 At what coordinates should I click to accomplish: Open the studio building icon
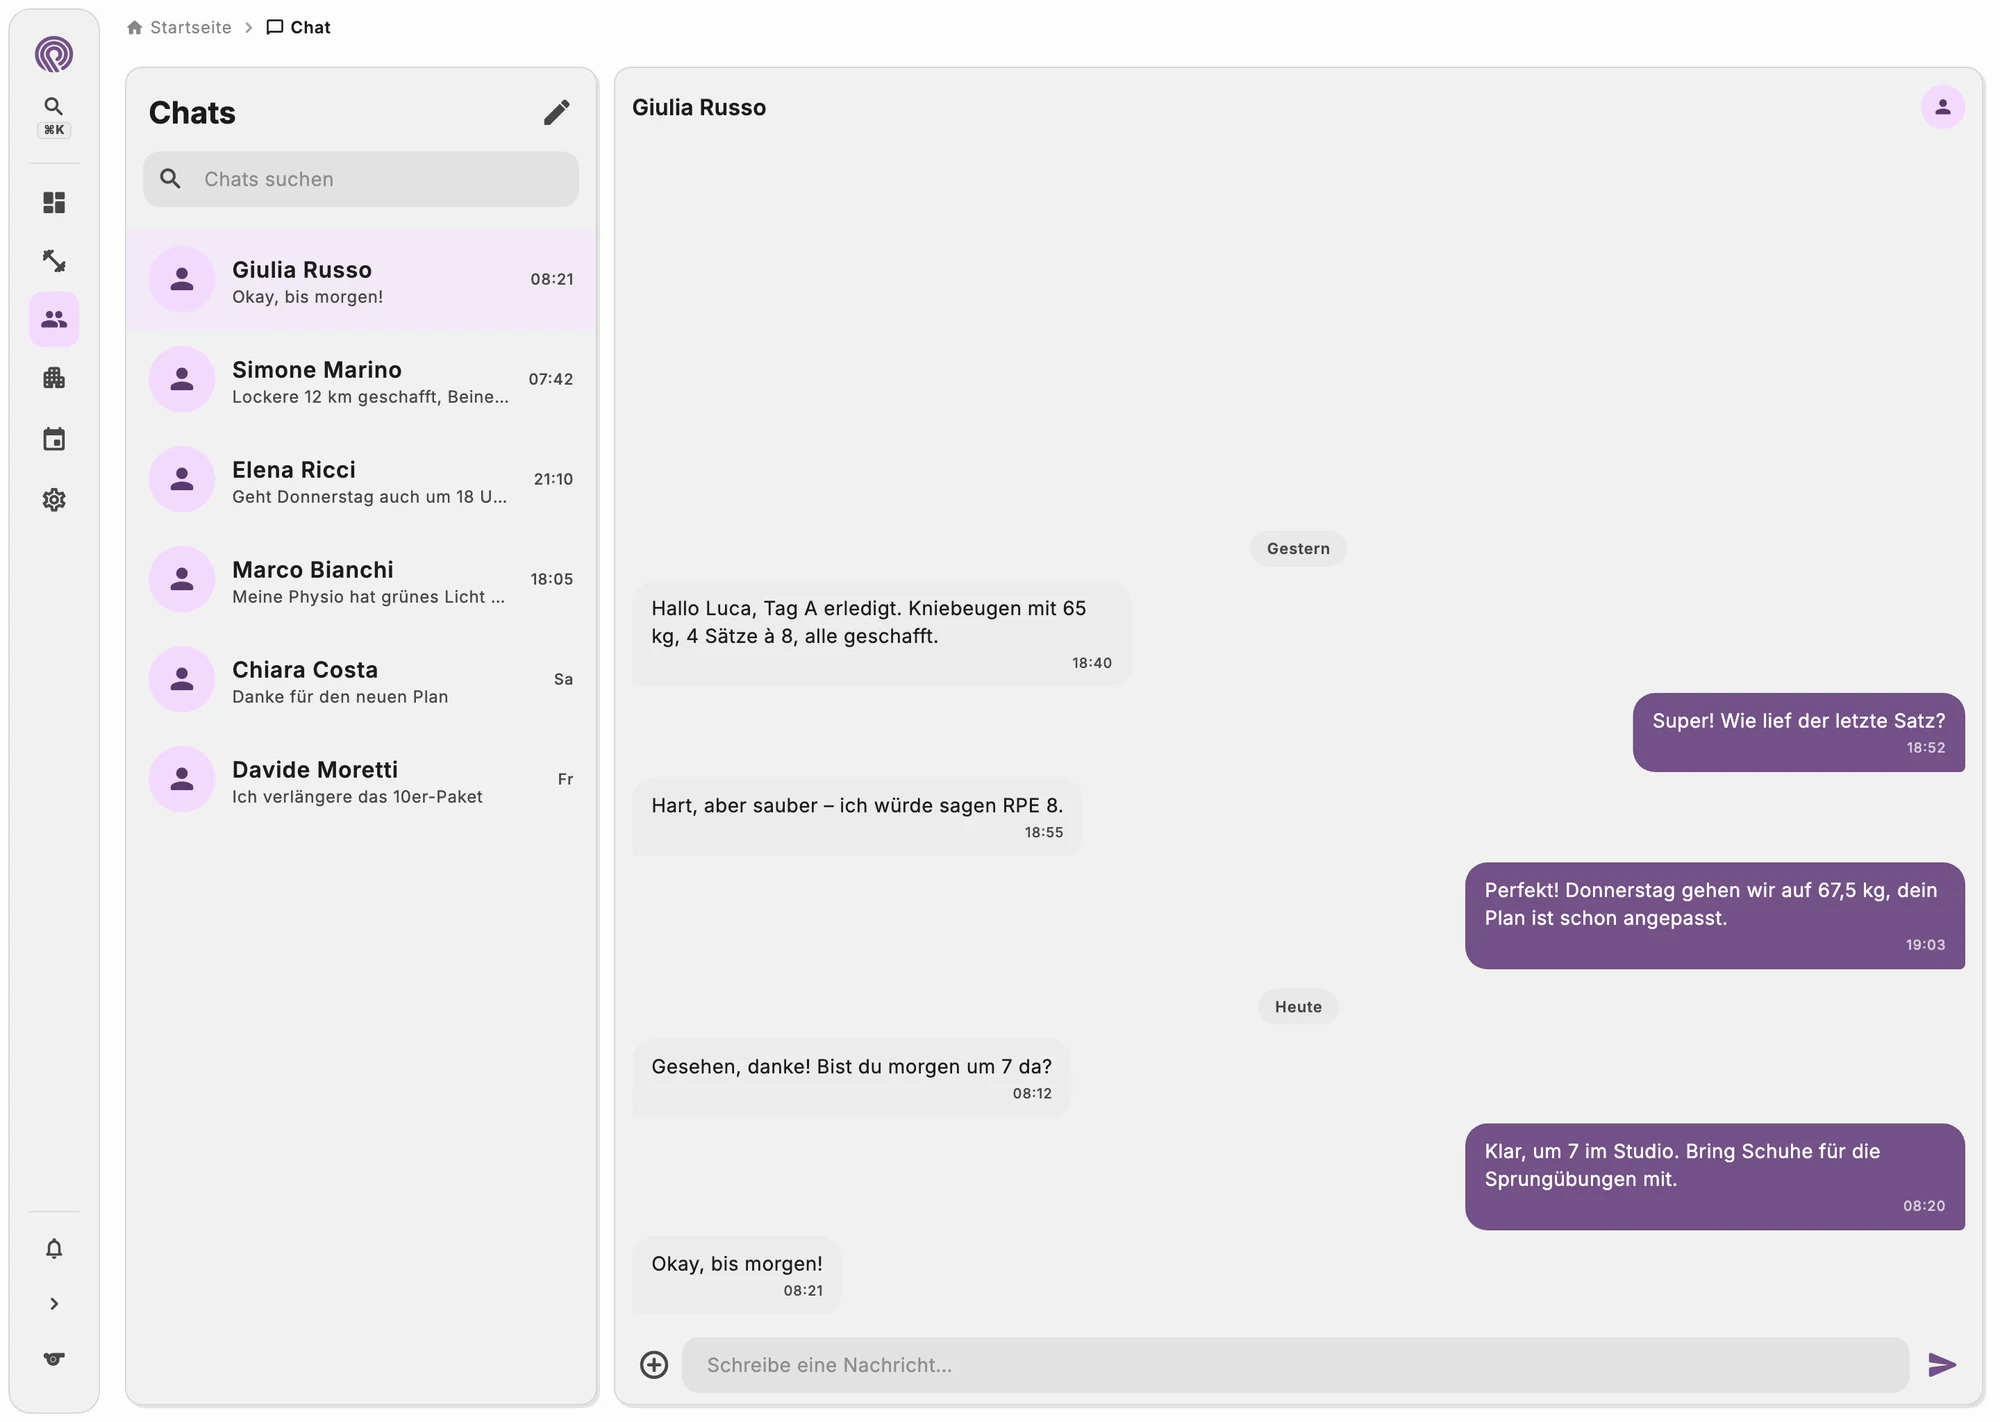click(54, 378)
